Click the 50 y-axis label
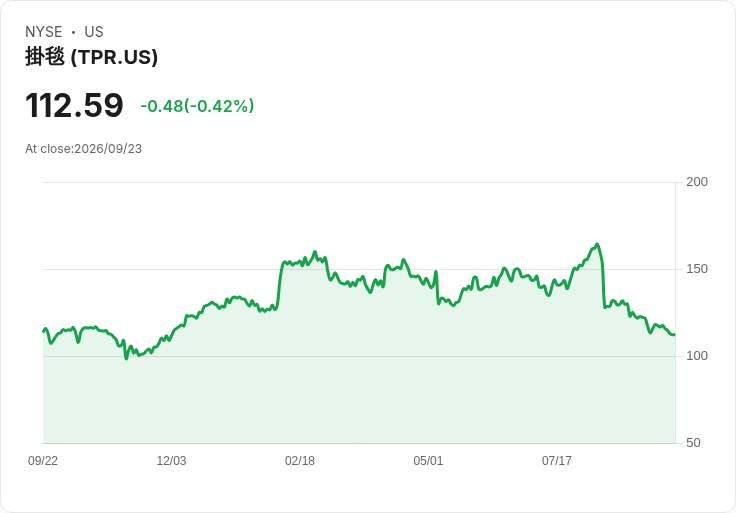 coord(693,443)
